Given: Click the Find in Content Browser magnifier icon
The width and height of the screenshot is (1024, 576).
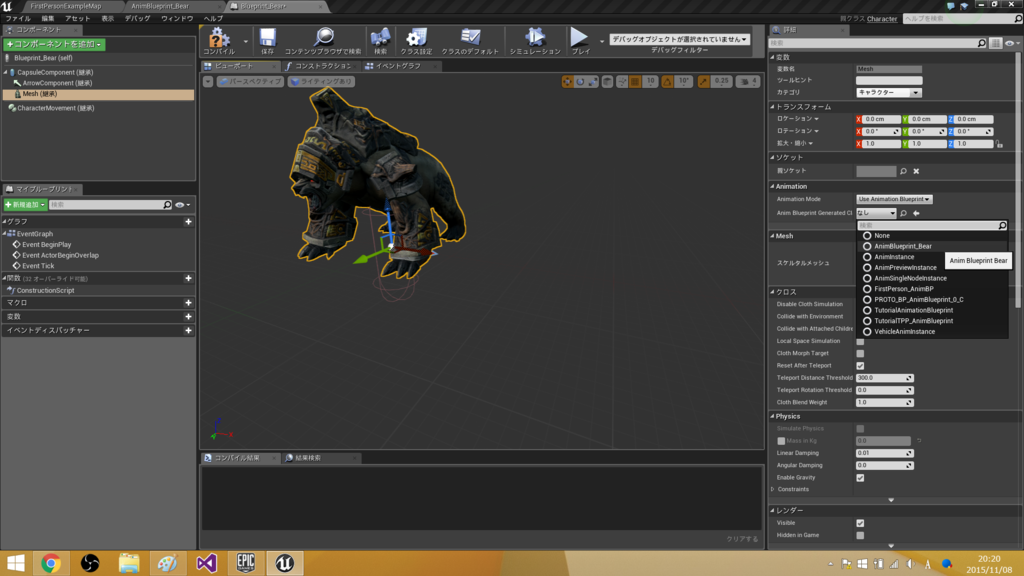Looking at the screenshot, I should click(x=323, y=37).
